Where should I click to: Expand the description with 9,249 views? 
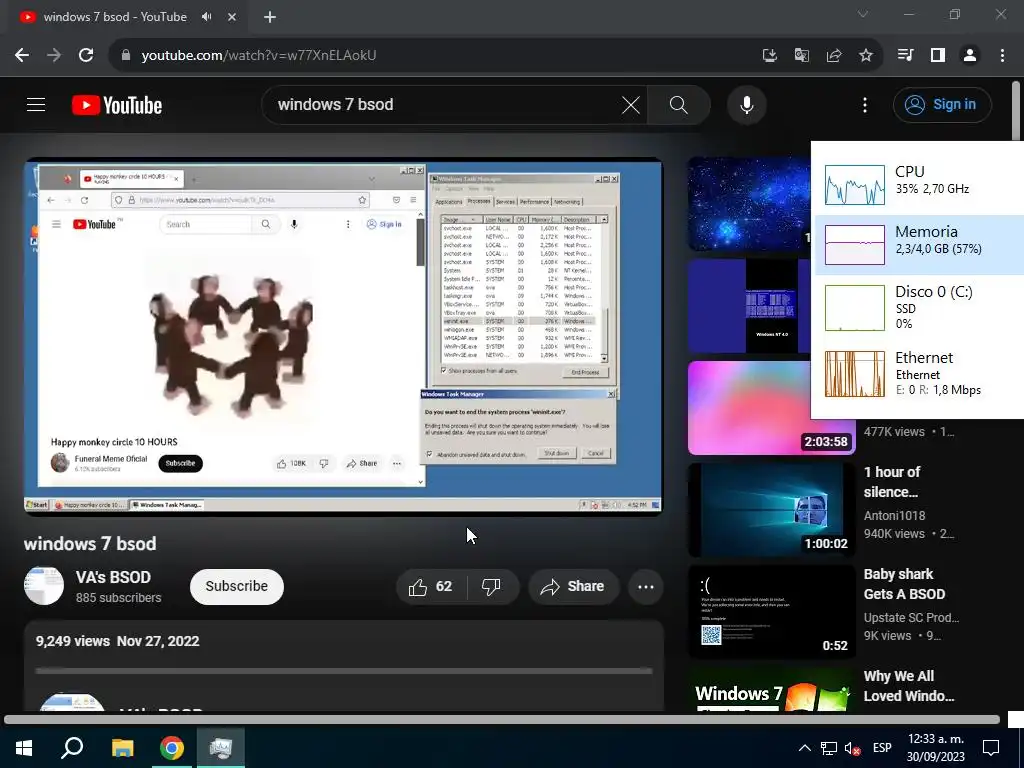click(x=344, y=665)
